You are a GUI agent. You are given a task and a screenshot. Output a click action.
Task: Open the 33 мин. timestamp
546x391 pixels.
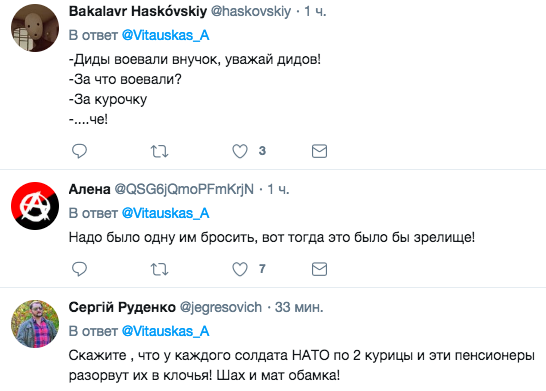click(299, 307)
